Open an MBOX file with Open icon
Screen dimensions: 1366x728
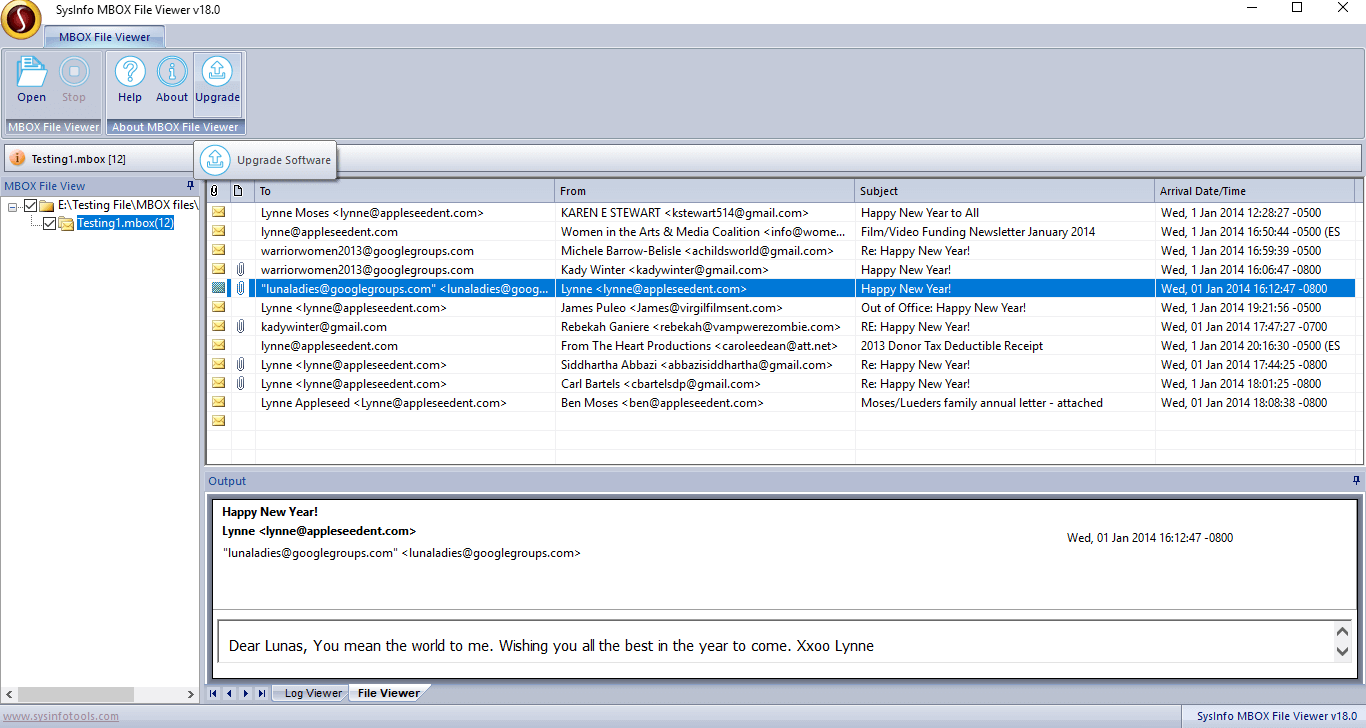(32, 73)
